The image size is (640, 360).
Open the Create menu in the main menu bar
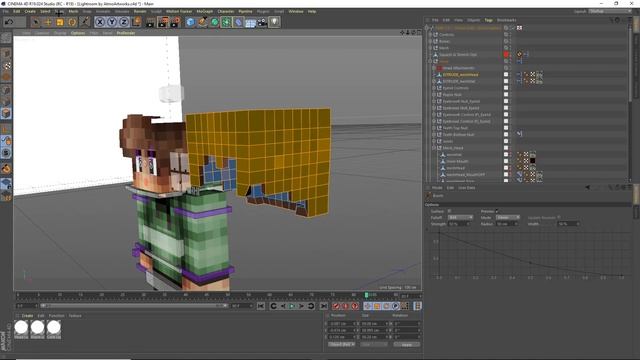coord(30,11)
